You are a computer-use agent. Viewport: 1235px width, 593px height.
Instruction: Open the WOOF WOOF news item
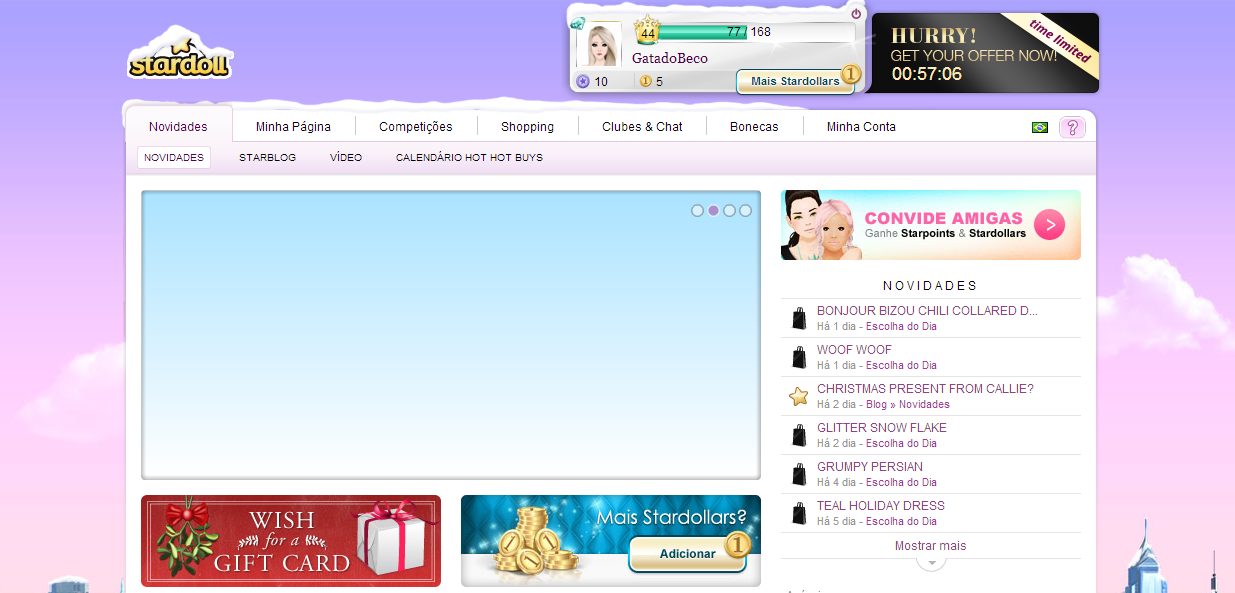(854, 350)
